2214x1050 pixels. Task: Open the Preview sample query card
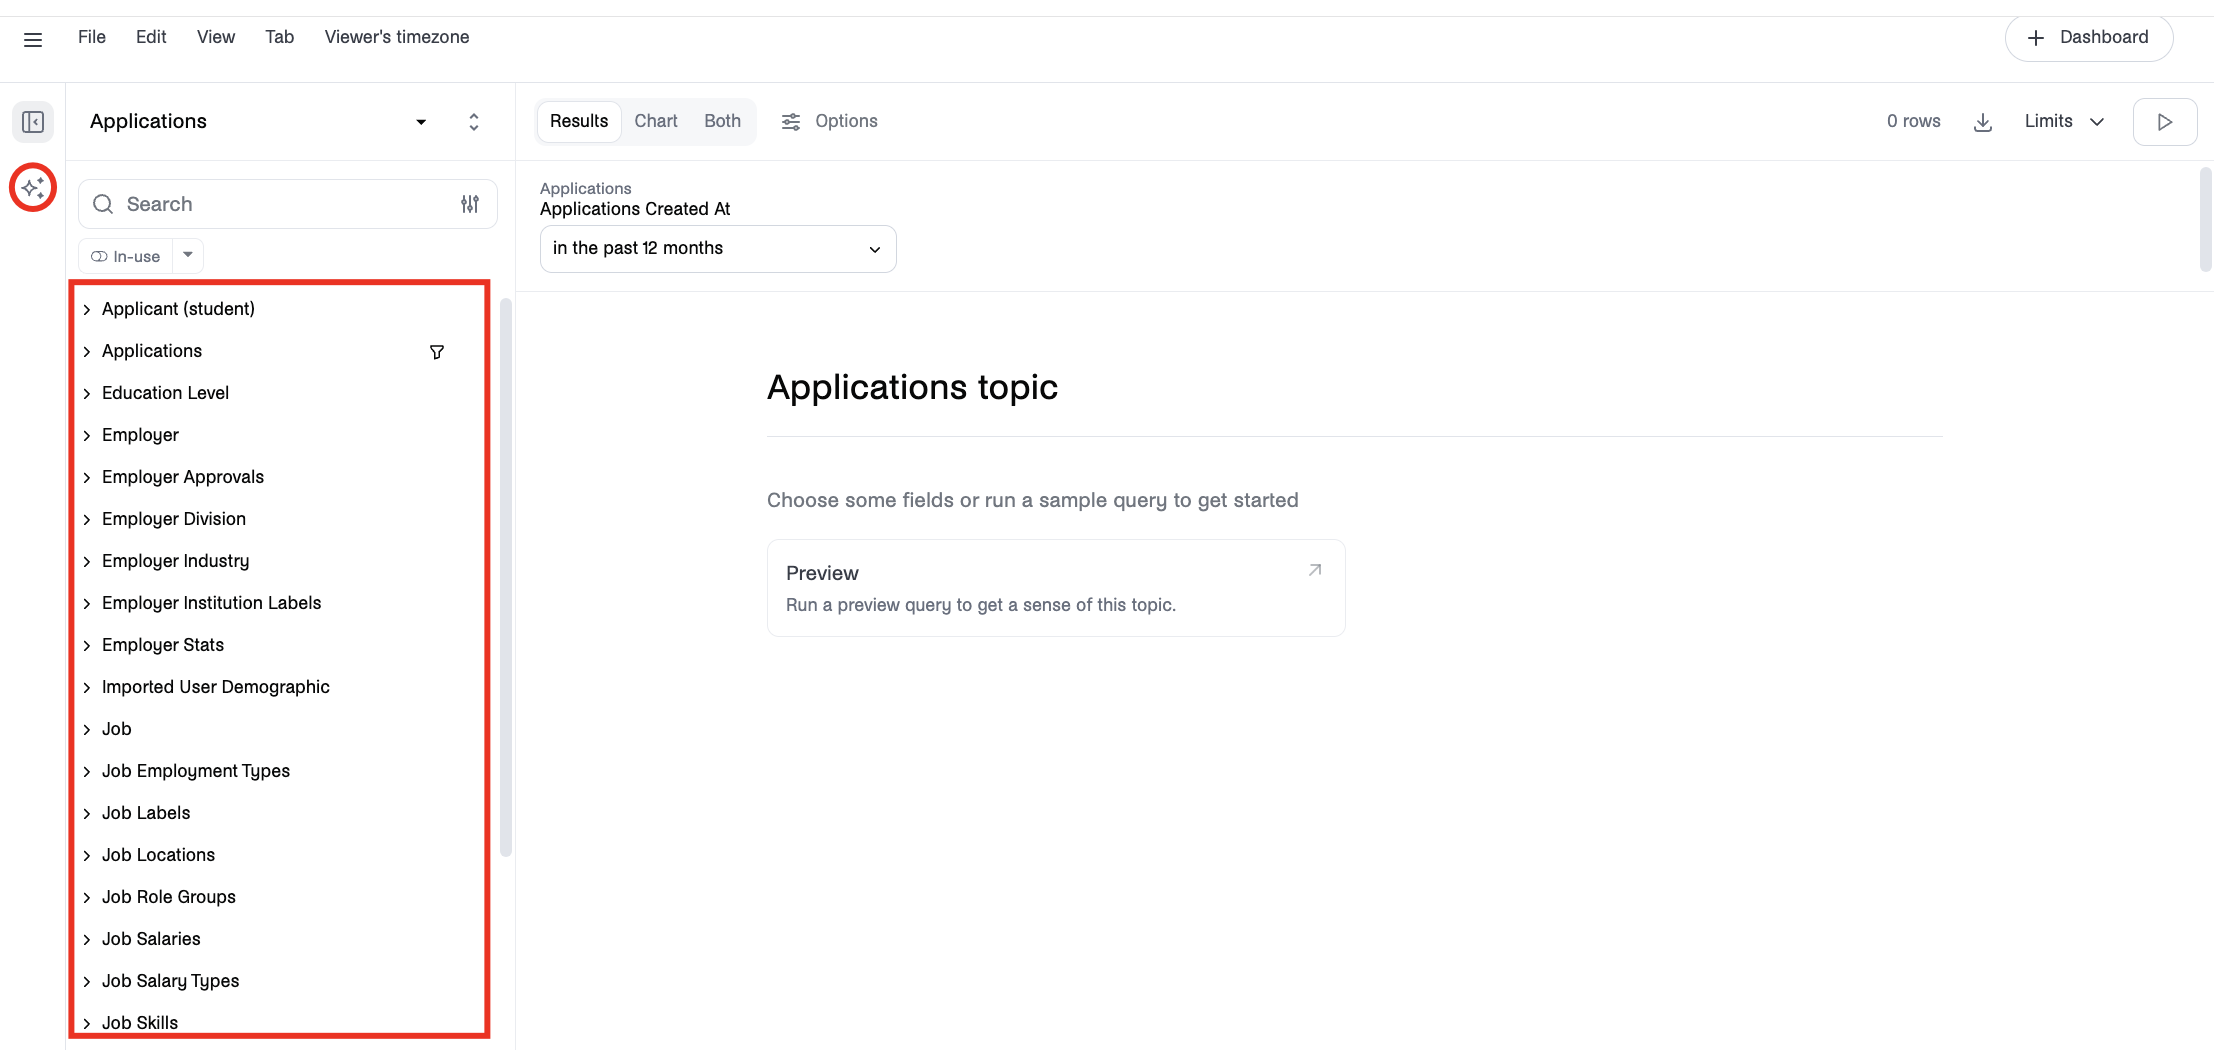tap(1056, 588)
